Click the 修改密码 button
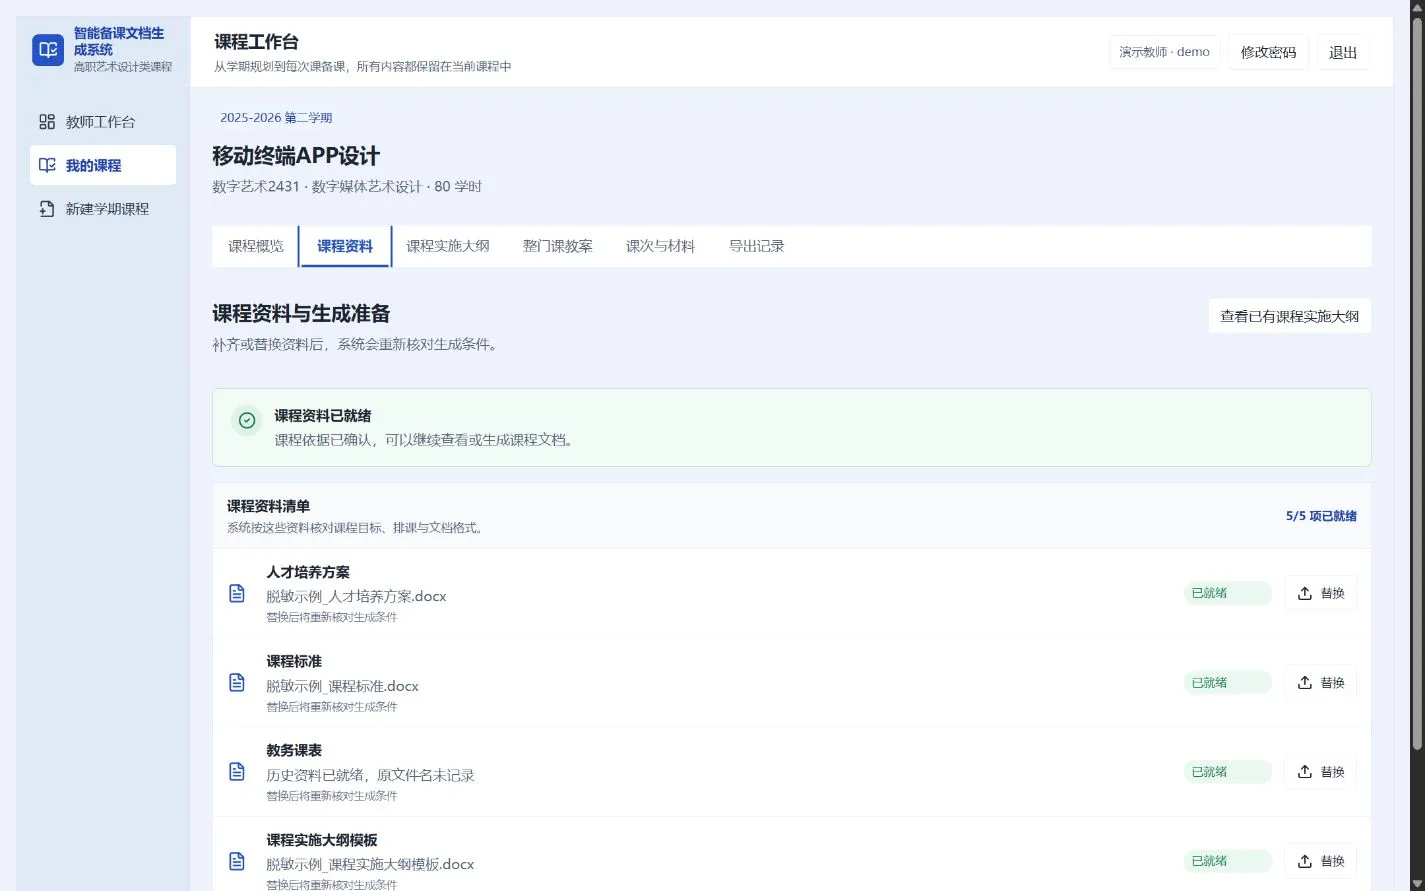Image resolution: width=1425 pixels, height=891 pixels. coord(1268,52)
